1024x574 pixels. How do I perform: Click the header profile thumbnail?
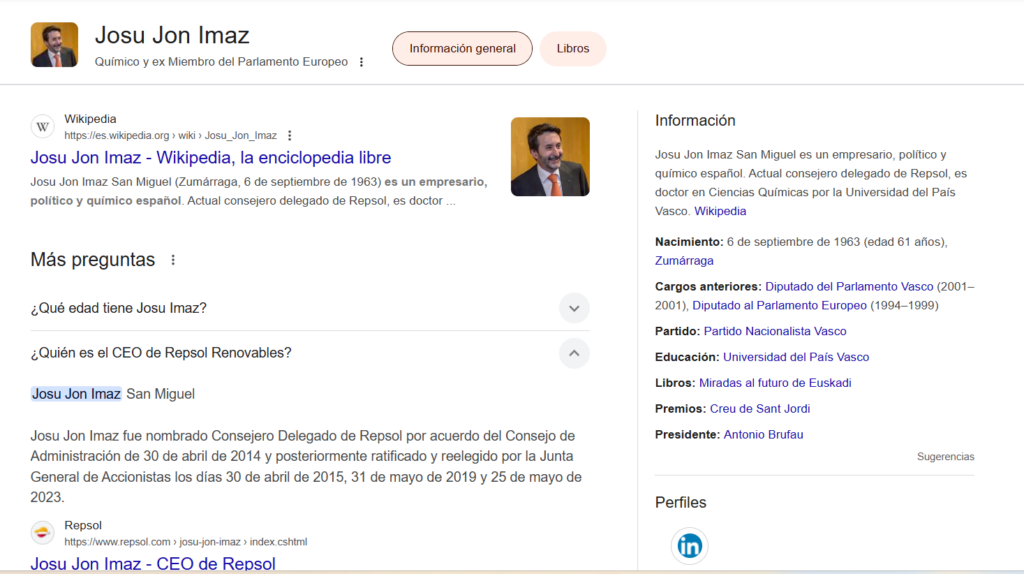(x=54, y=44)
